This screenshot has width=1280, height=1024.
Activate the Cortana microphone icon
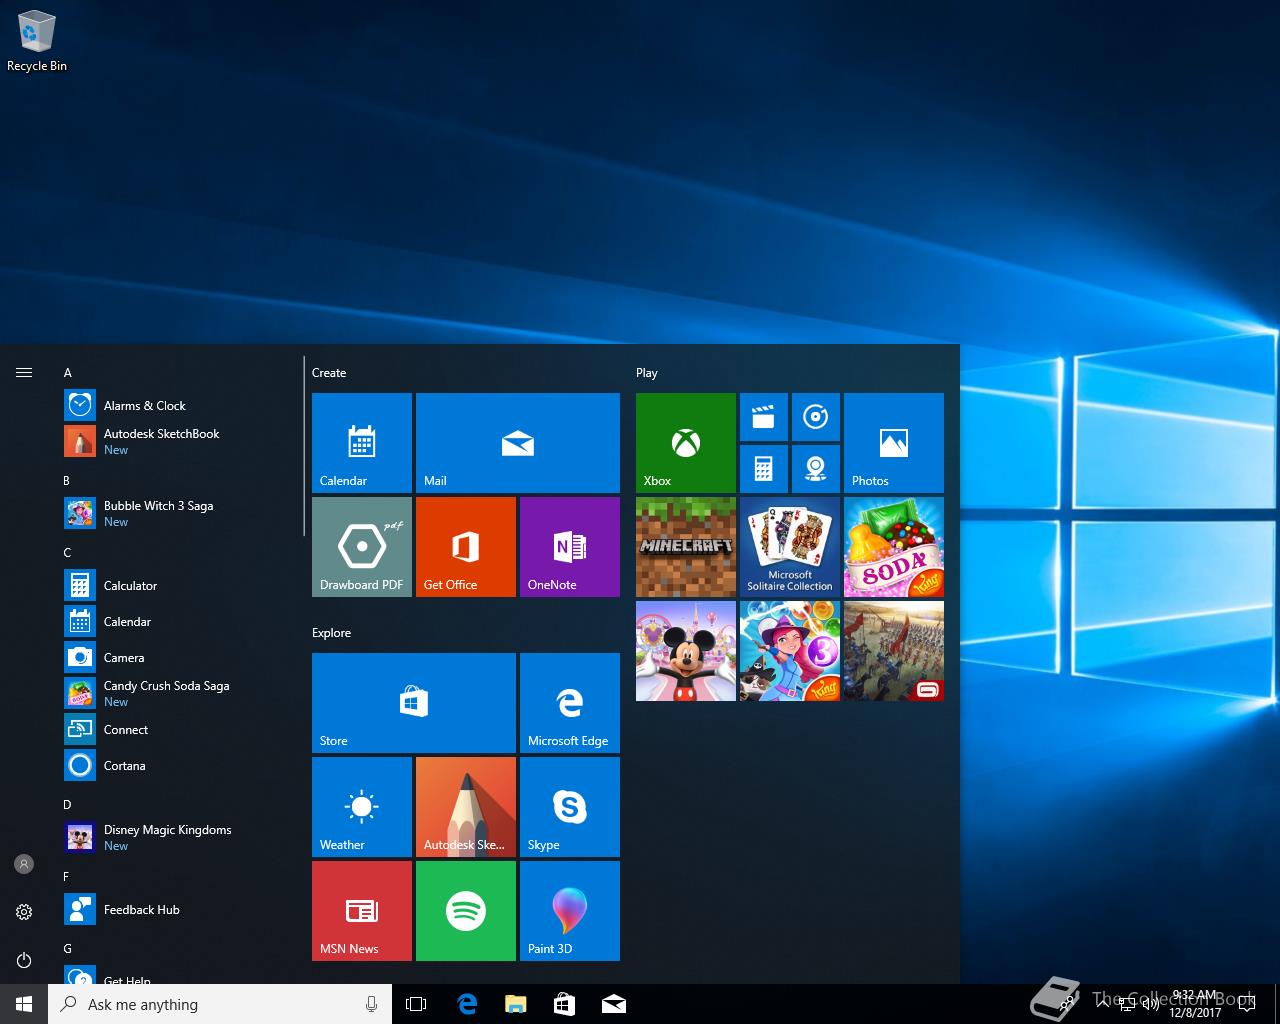coord(371,1004)
